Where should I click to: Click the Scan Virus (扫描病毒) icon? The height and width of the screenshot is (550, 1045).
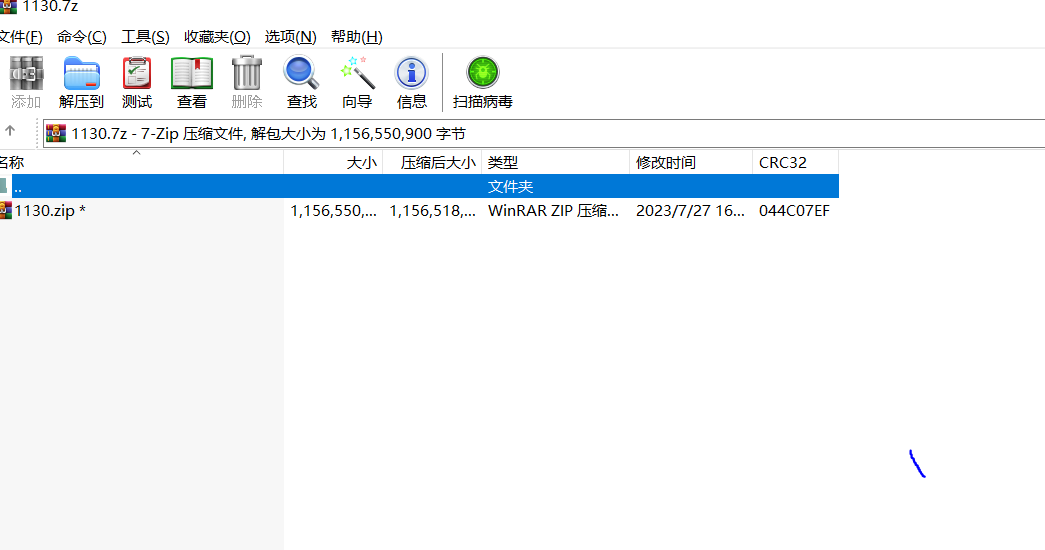[483, 82]
